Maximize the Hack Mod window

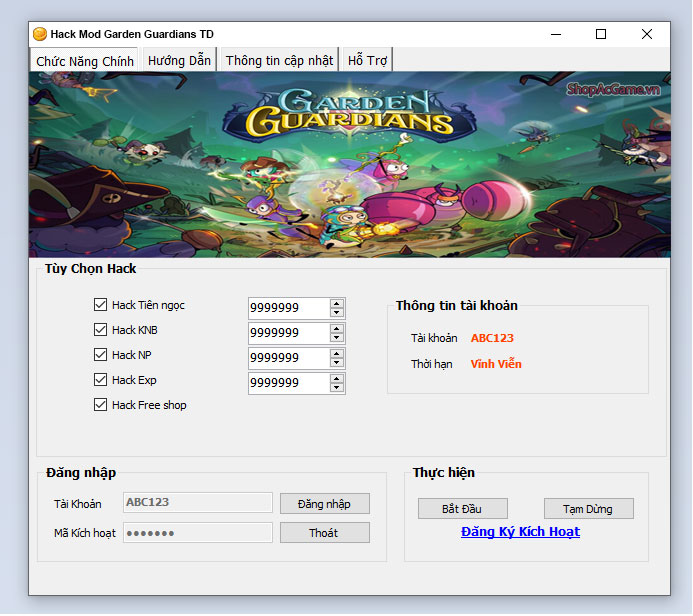[x=601, y=34]
